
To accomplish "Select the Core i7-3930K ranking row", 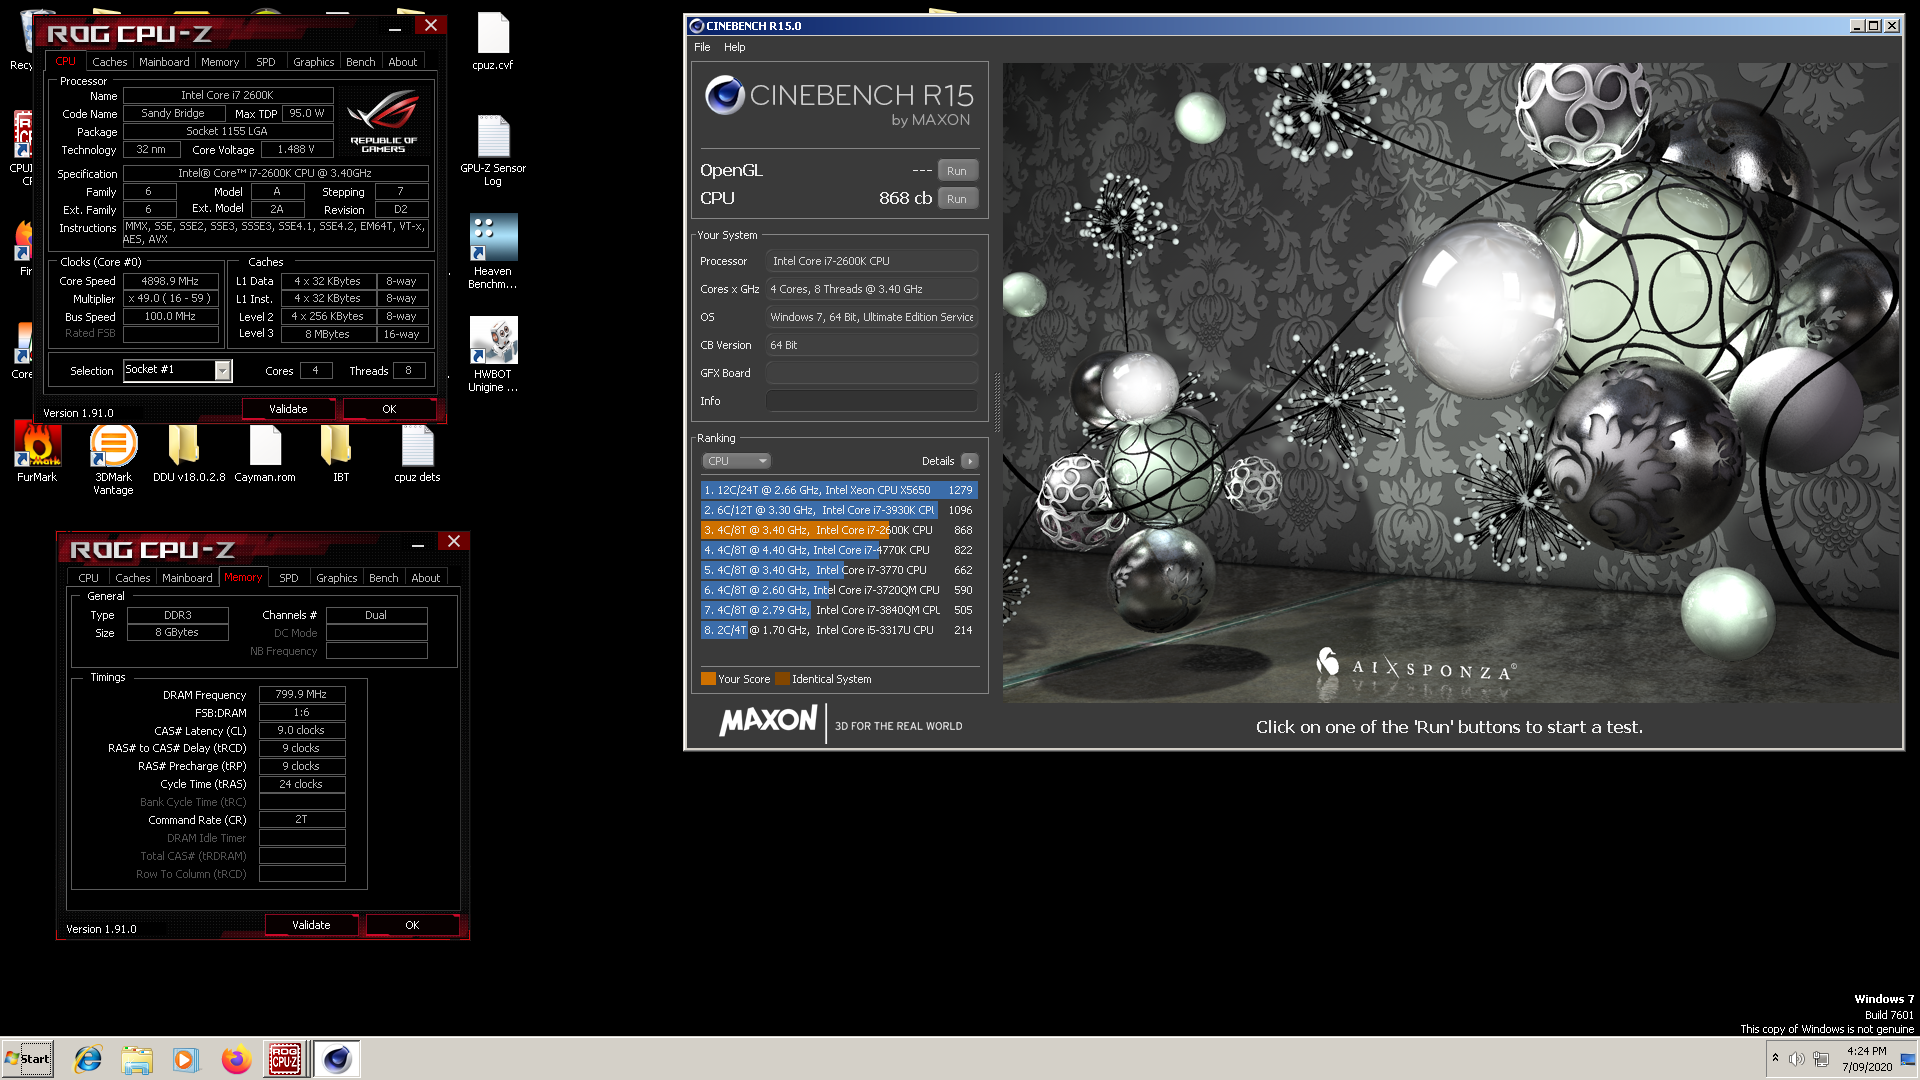I will pyautogui.click(x=838, y=510).
